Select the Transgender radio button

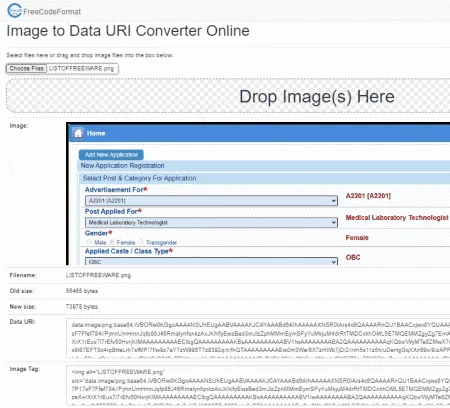point(141,242)
